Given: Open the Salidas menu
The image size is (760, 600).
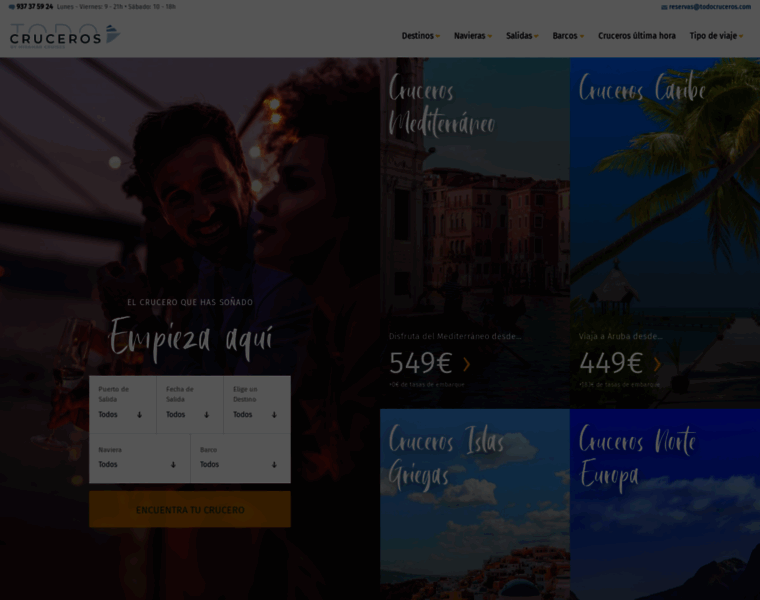Looking at the screenshot, I should click(522, 36).
